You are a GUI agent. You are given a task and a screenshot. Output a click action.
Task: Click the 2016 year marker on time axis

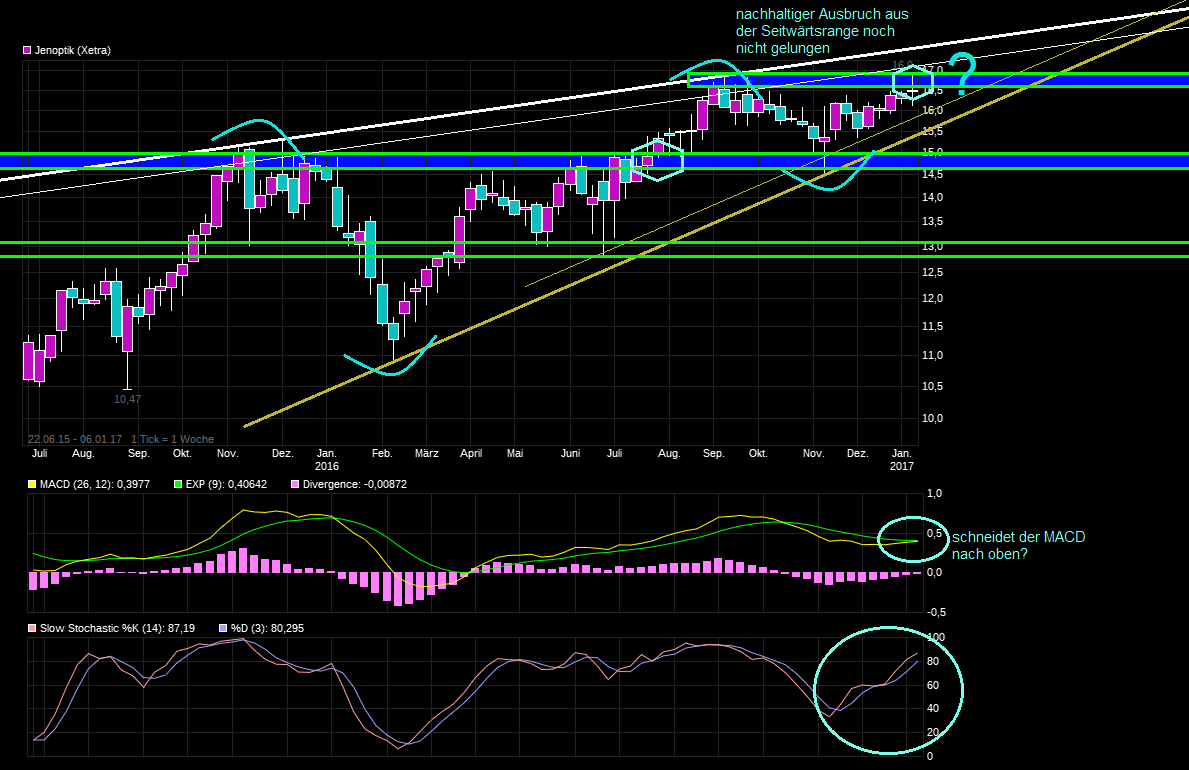(327, 466)
